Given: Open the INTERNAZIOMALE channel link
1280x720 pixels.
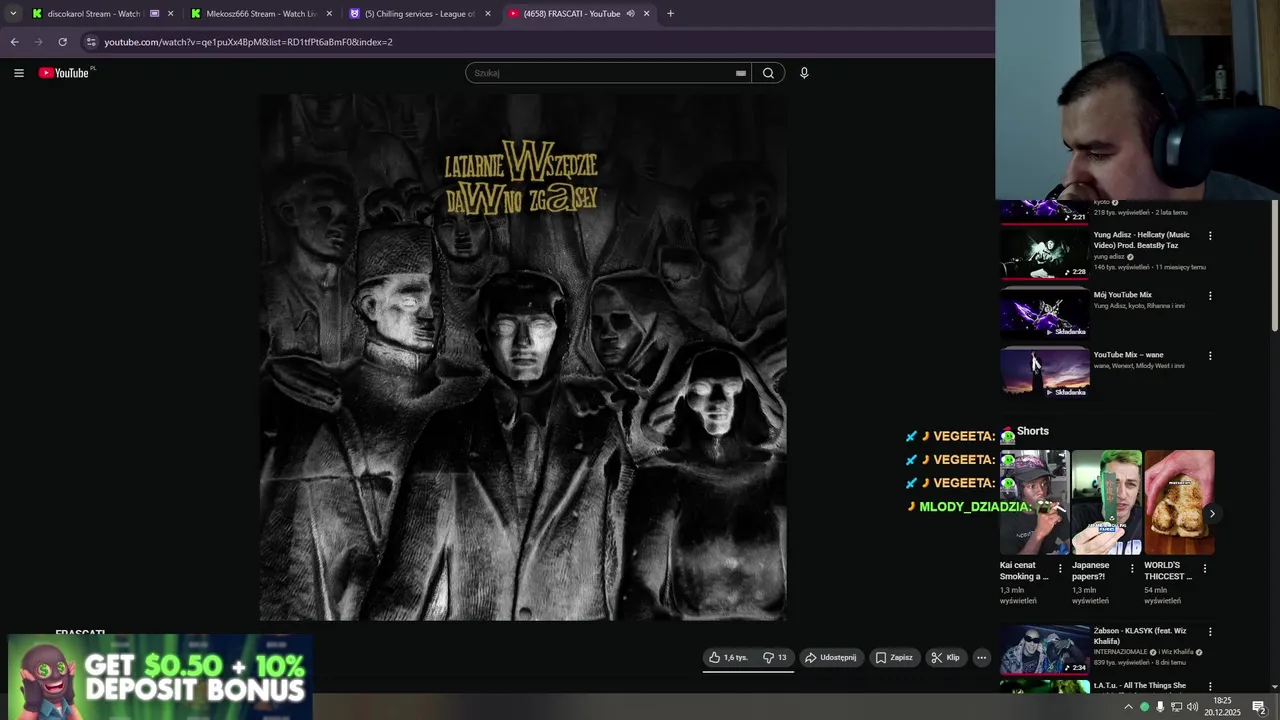Looking at the screenshot, I should (1120, 652).
